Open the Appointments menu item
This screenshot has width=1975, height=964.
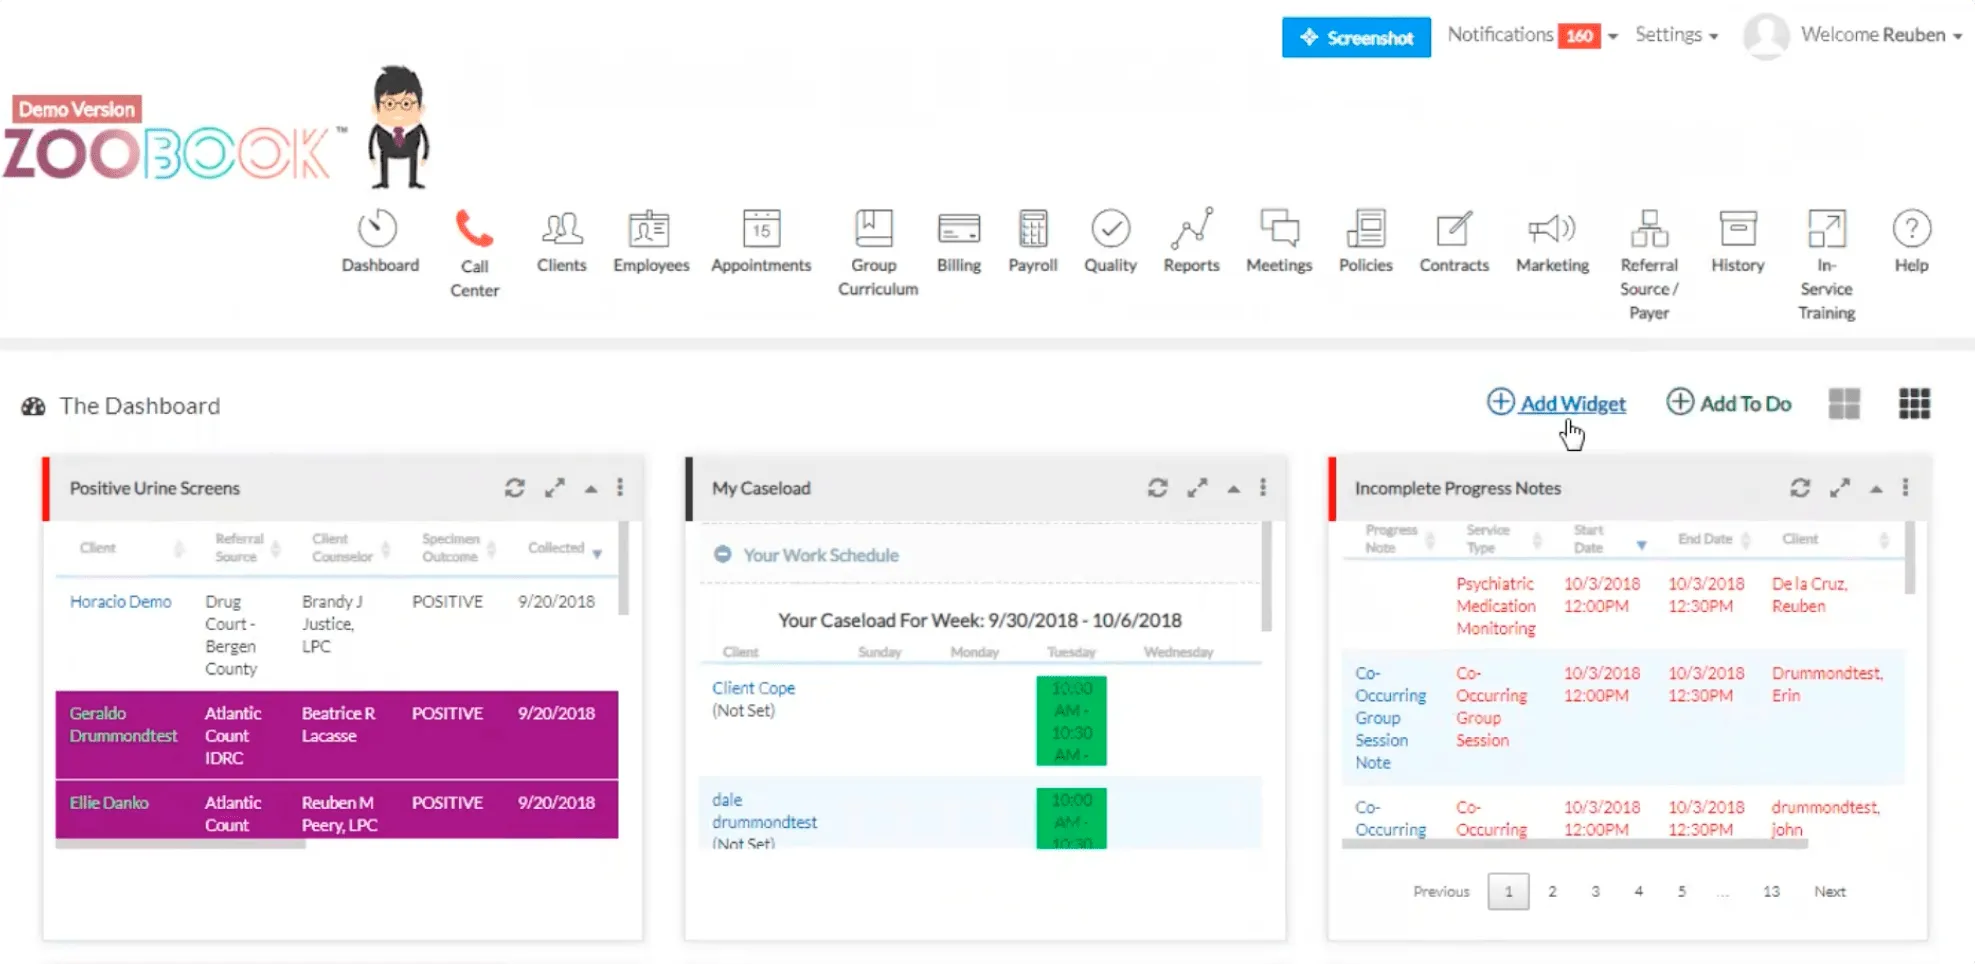pyautogui.click(x=761, y=241)
